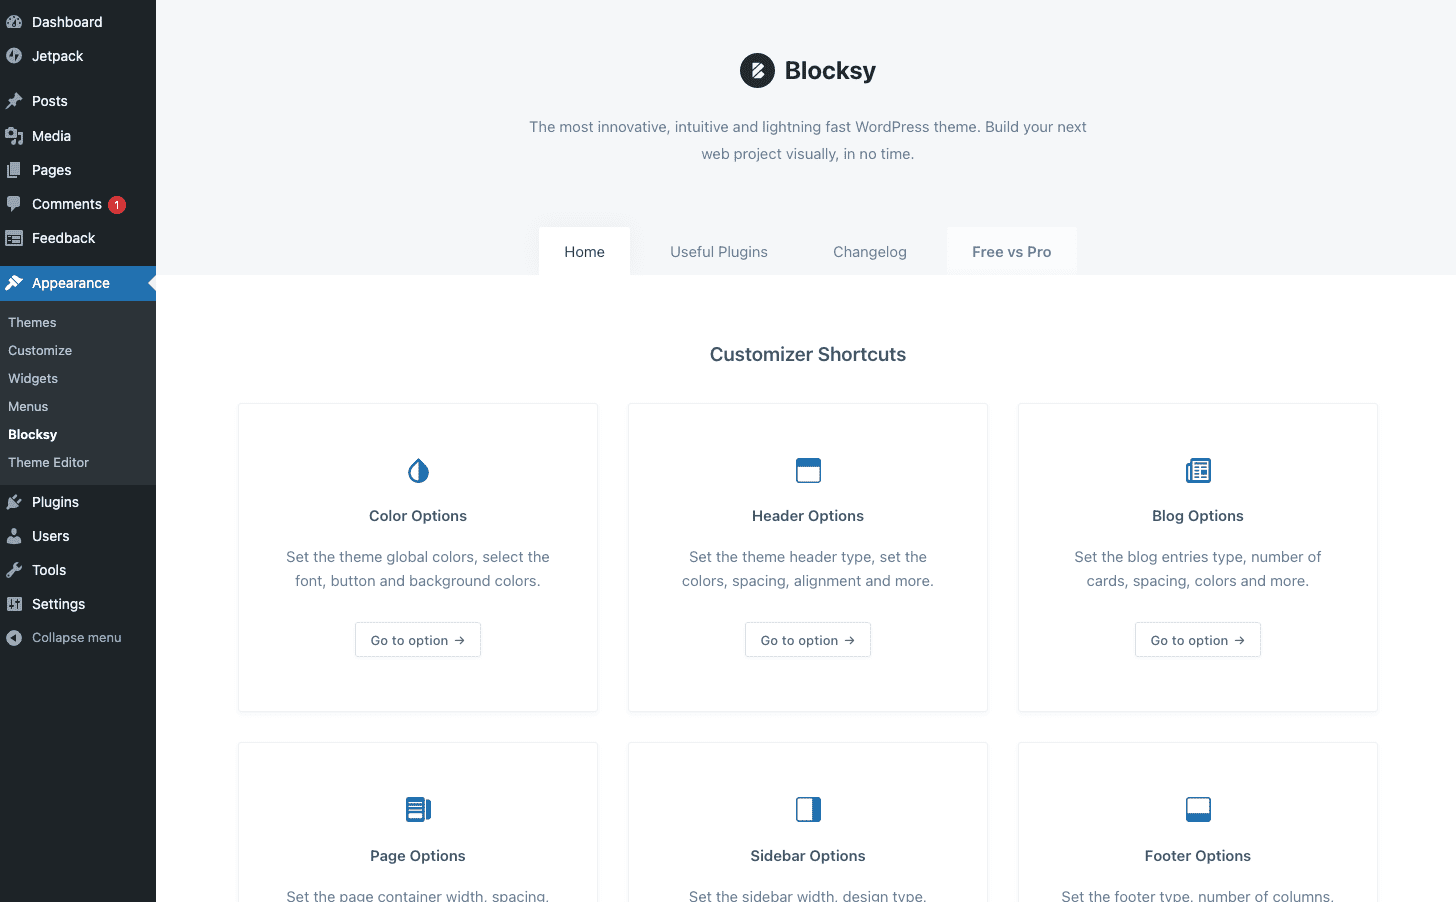The image size is (1456, 902).
Task: Click the Collapse menu arrow icon
Action: tap(14, 638)
